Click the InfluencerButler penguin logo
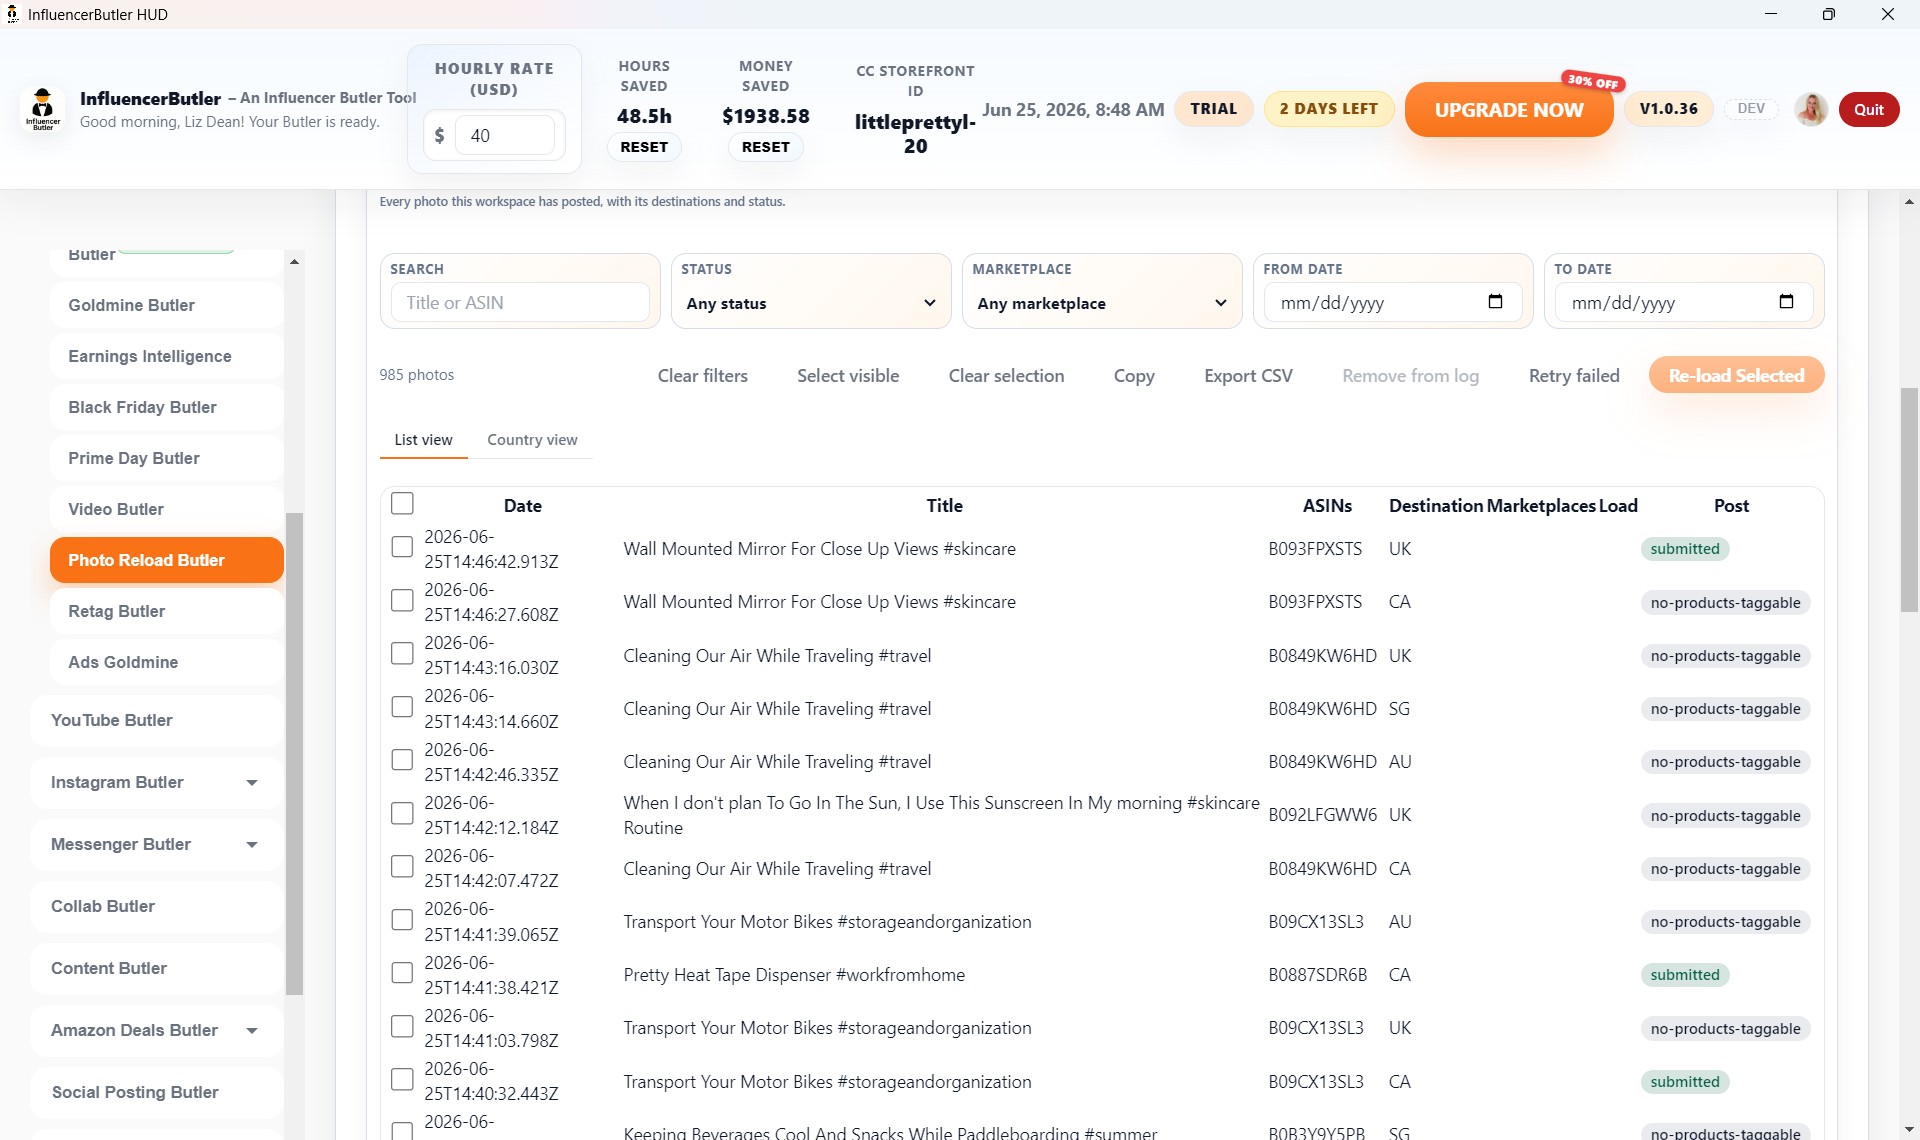1920x1140 pixels. tap(42, 110)
